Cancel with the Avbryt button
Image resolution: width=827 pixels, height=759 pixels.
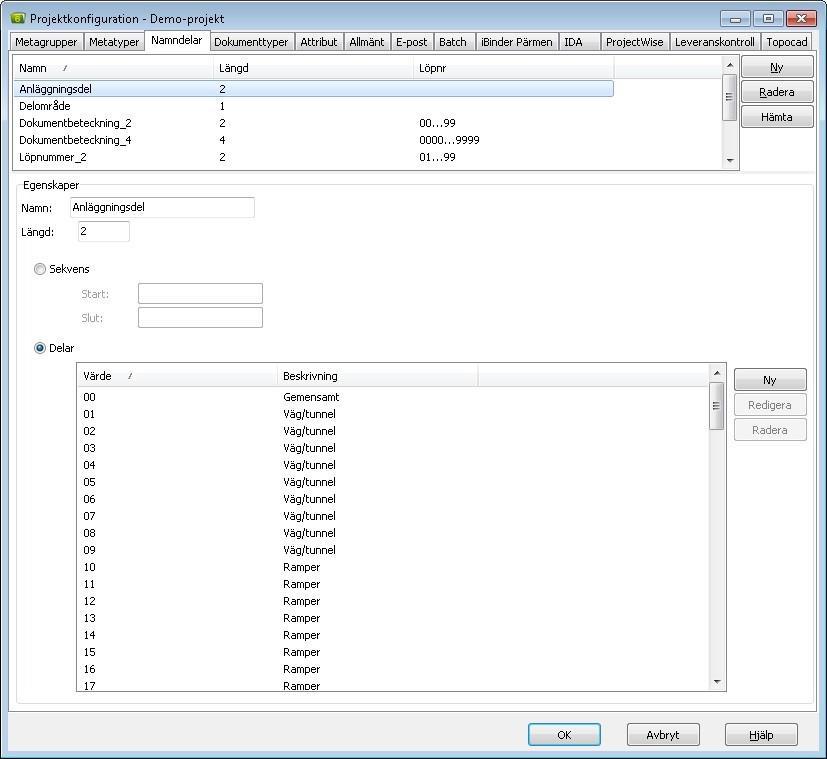(663, 735)
